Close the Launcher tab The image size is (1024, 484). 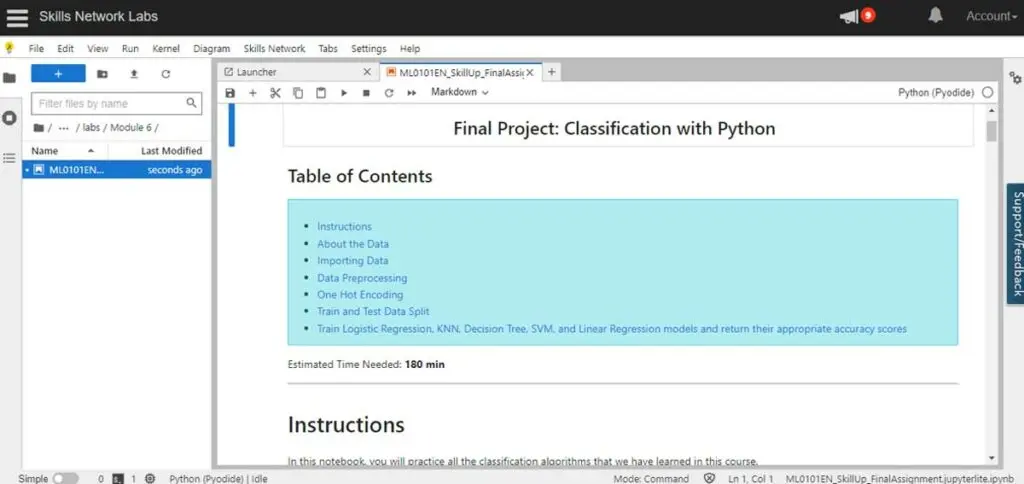(367, 72)
